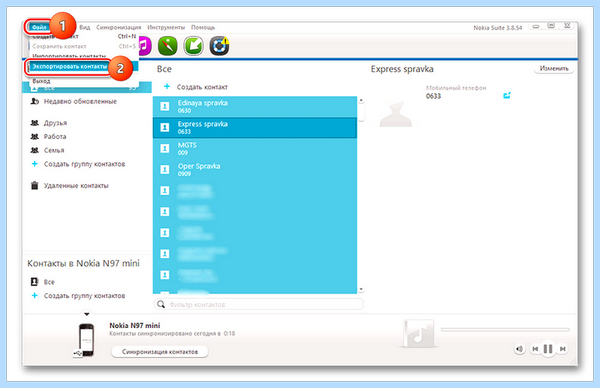
Task: Open Удаленные контакты folder
Action: pos(76,186)
